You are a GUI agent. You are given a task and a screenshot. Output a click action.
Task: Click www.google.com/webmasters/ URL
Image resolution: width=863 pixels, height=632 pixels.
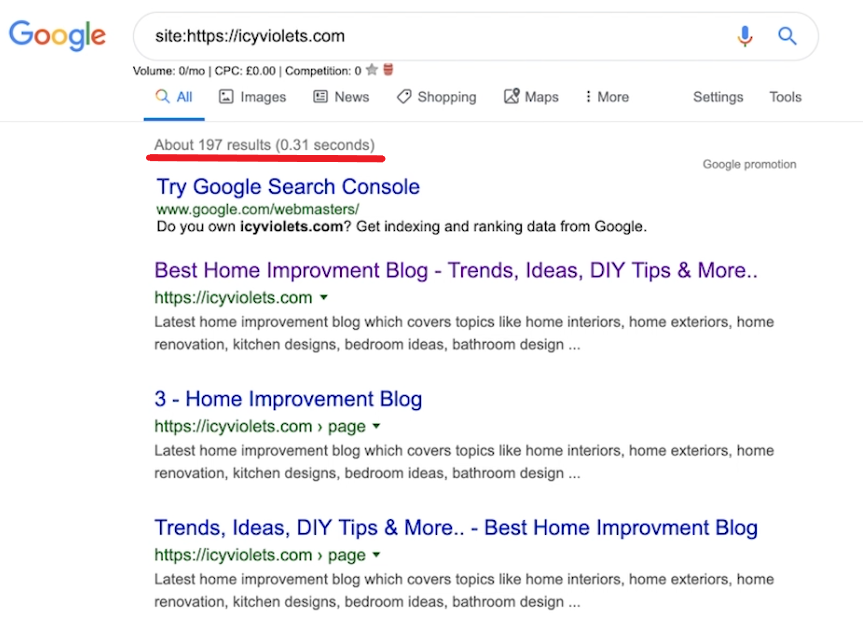point(258,209)
